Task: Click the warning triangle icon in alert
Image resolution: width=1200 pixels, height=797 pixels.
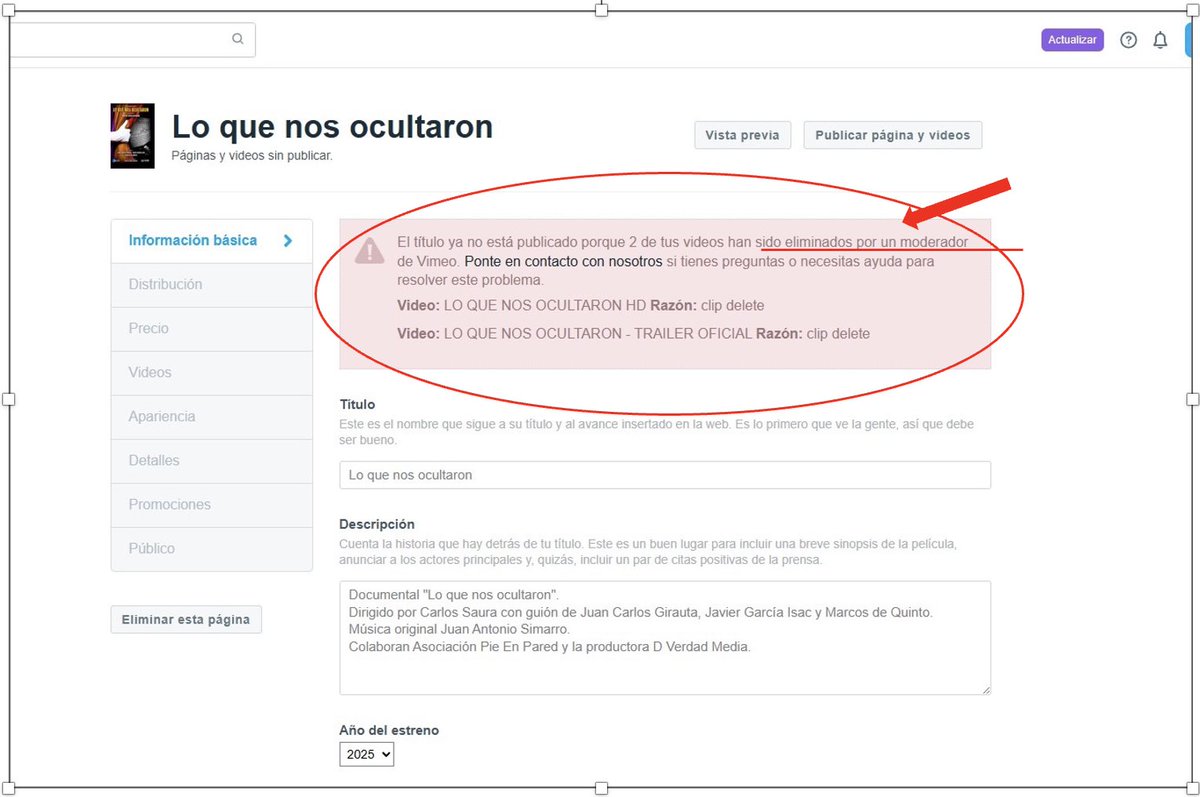Action: click(x=369, y=250)
